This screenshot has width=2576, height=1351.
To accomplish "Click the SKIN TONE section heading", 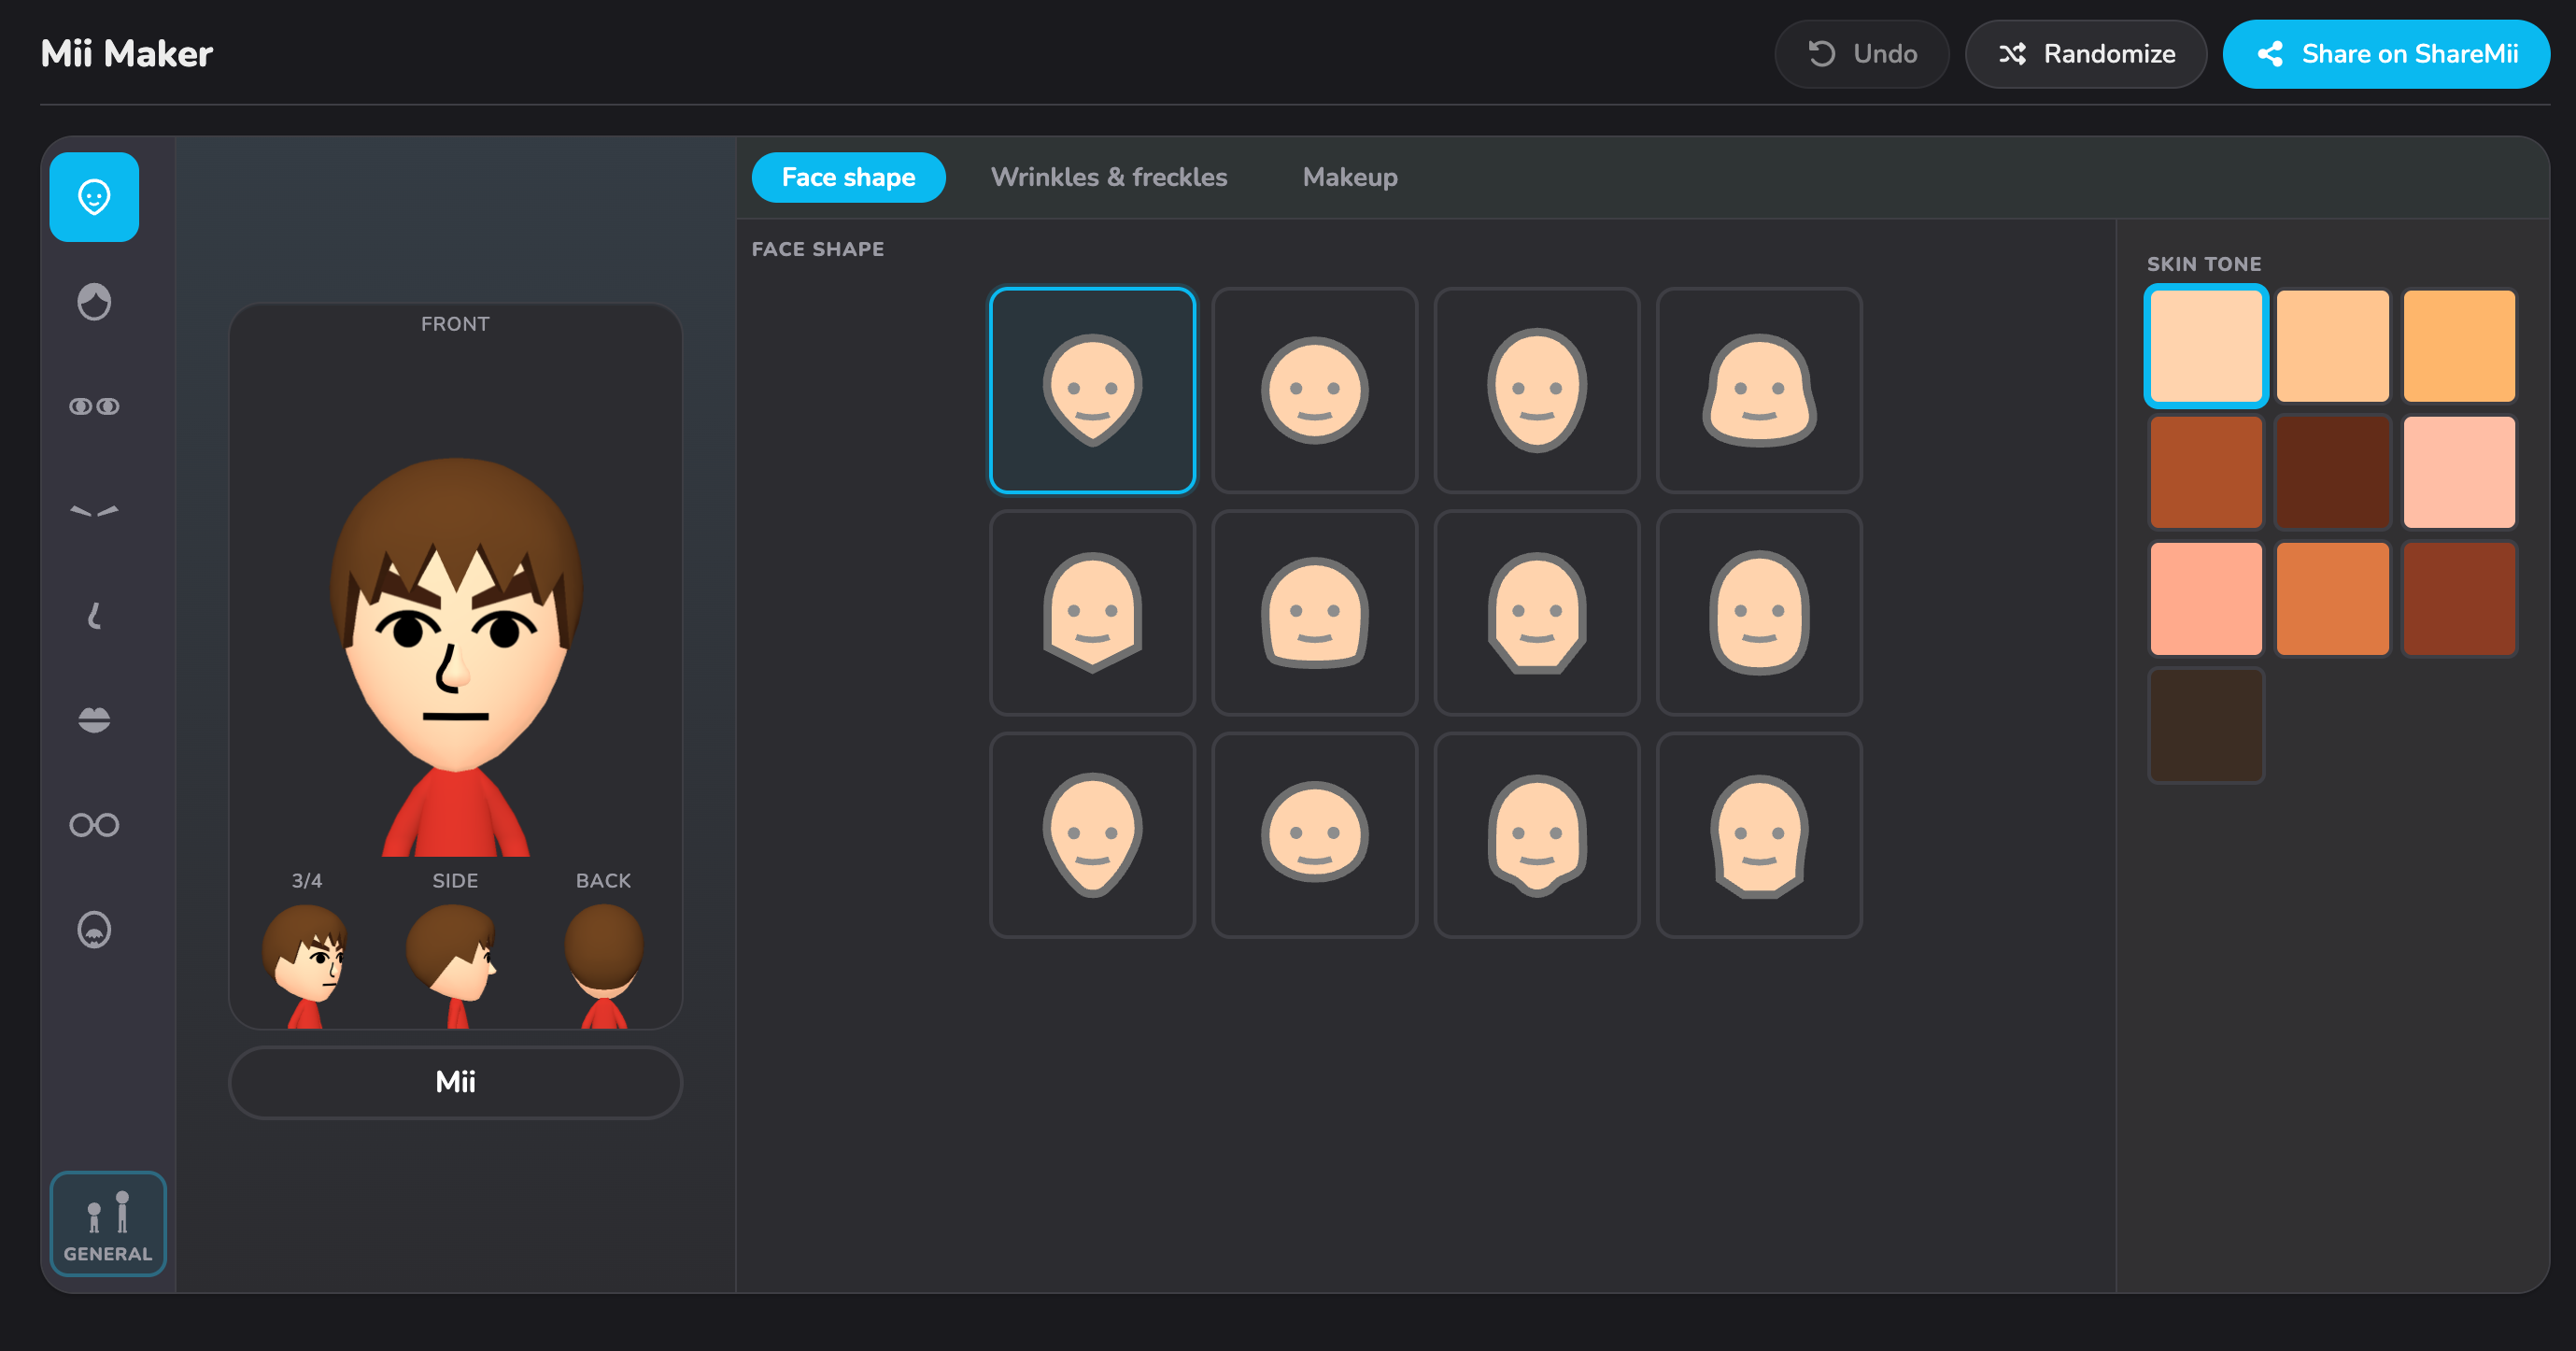I will click(2204, 264).
